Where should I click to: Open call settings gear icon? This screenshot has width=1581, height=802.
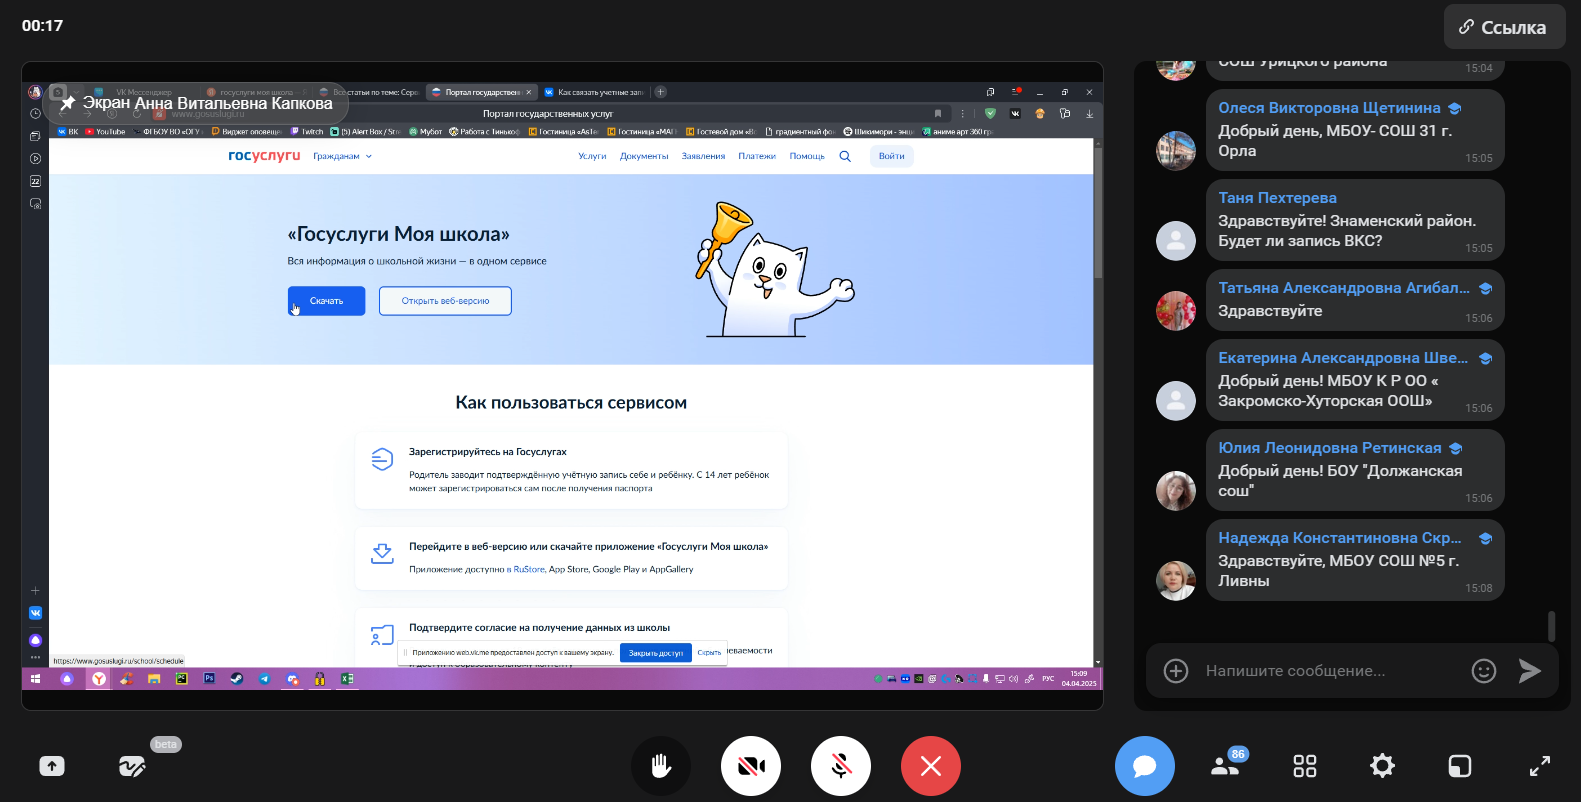pos(1382,766)
